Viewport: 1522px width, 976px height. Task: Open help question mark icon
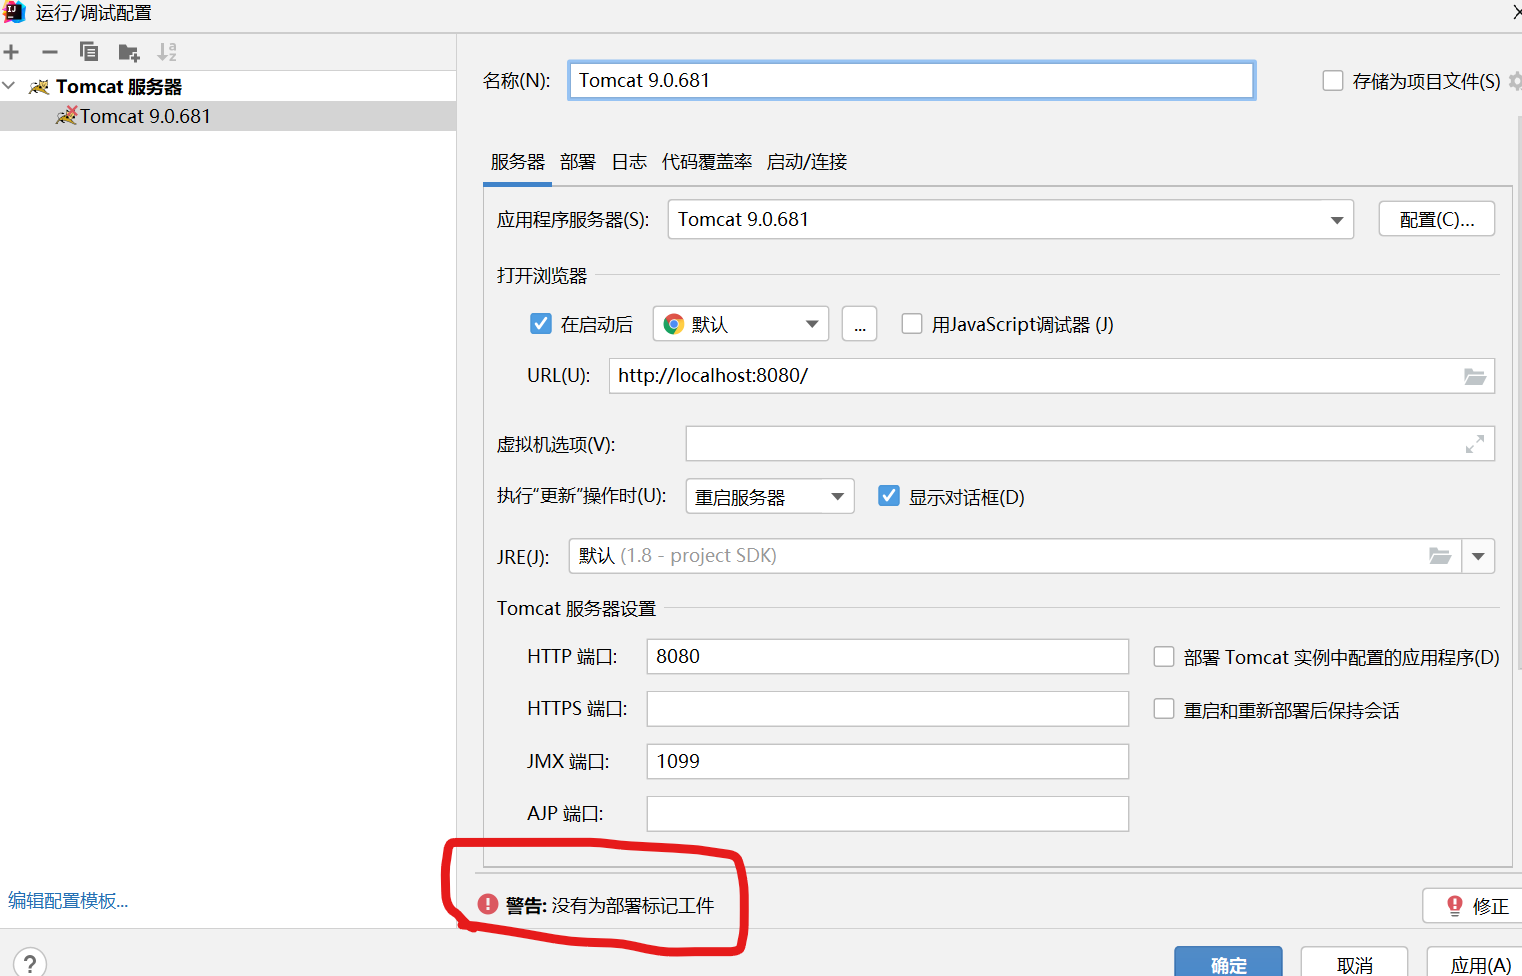(30, 962)
